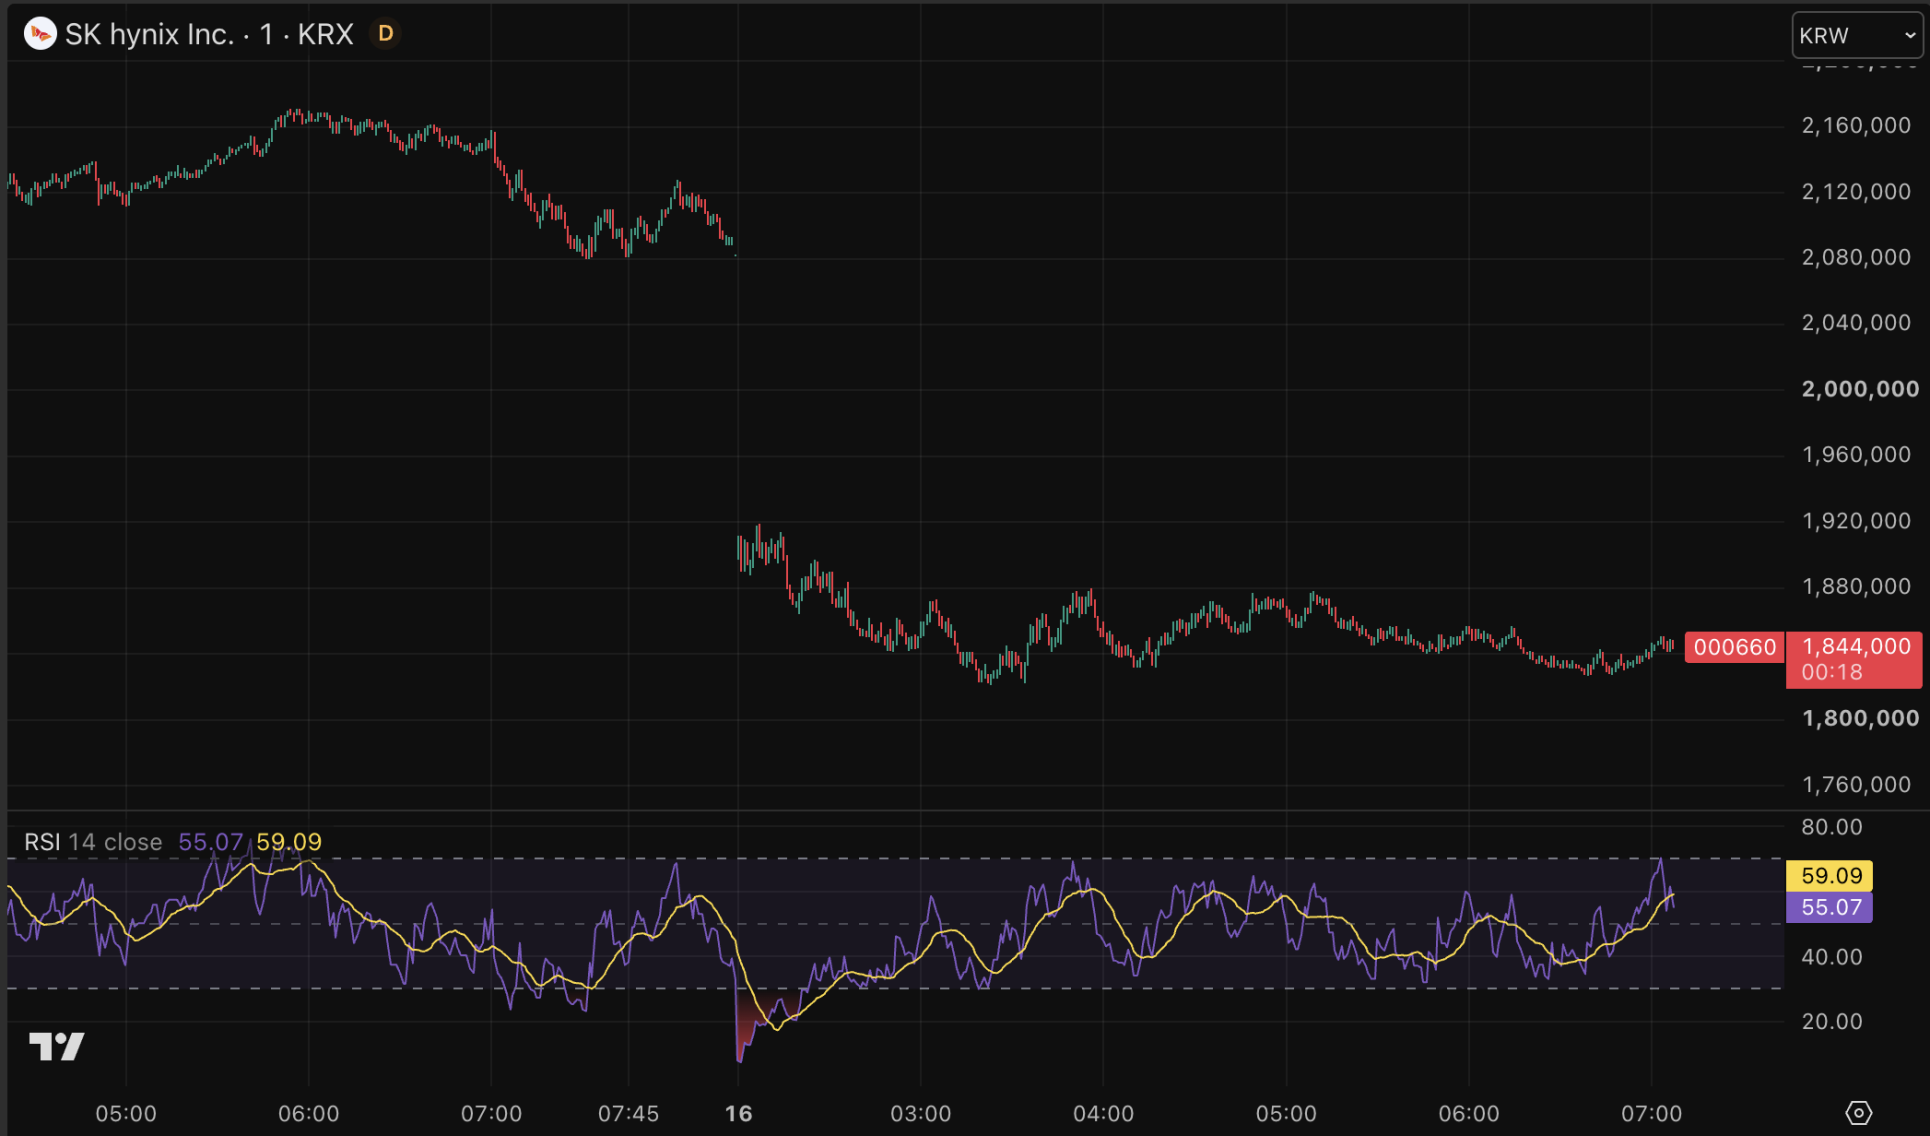Click the SK hynix Inc. symbol title
1930x1136 pixels.
(x=209, y=34)
